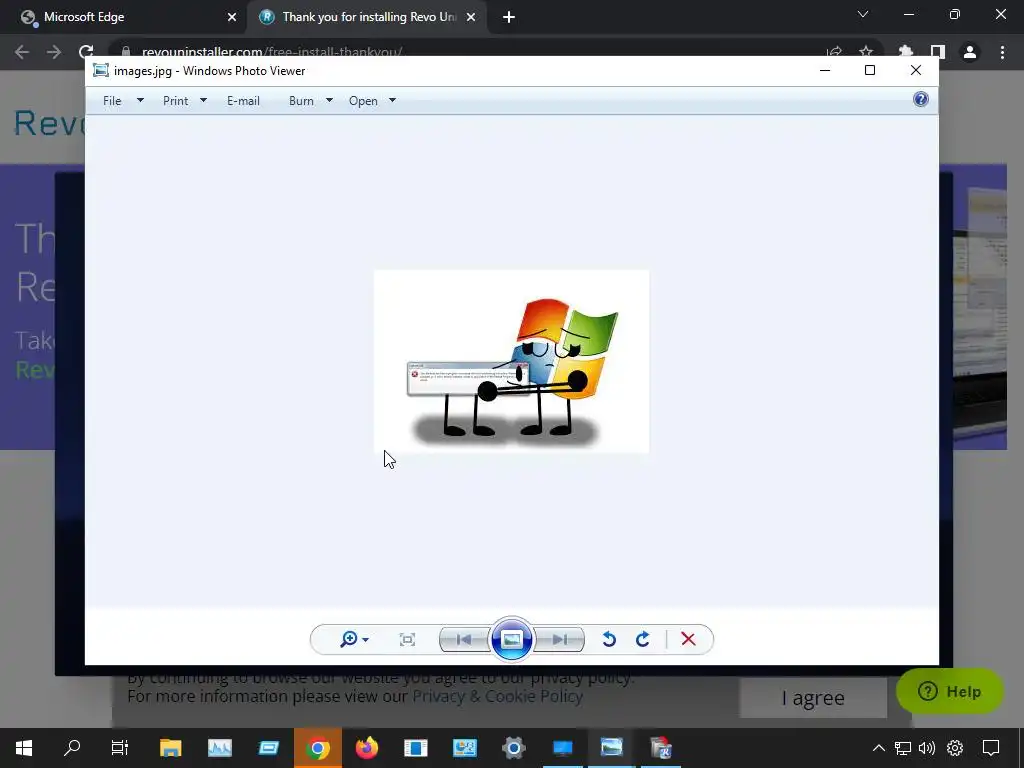
Task: Open File Explorer from the taskbar
Action: (x=170, y=748)
